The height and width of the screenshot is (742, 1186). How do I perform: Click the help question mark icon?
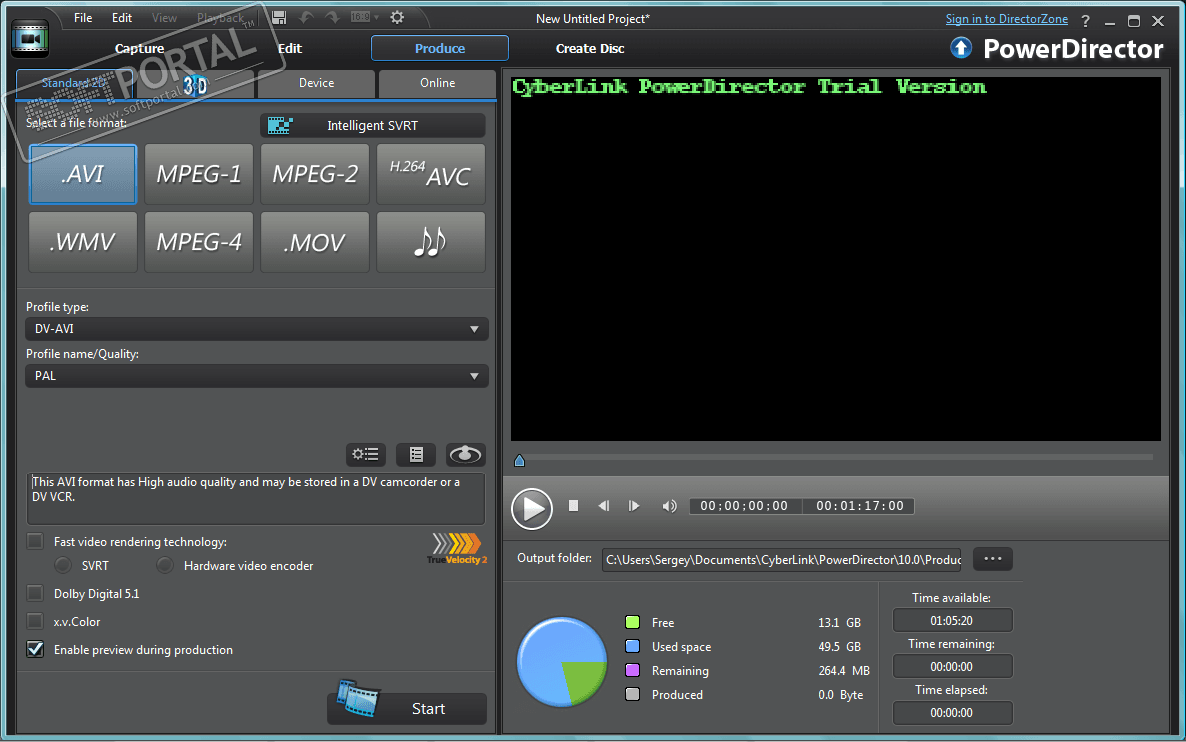[x=1085, y=21]
